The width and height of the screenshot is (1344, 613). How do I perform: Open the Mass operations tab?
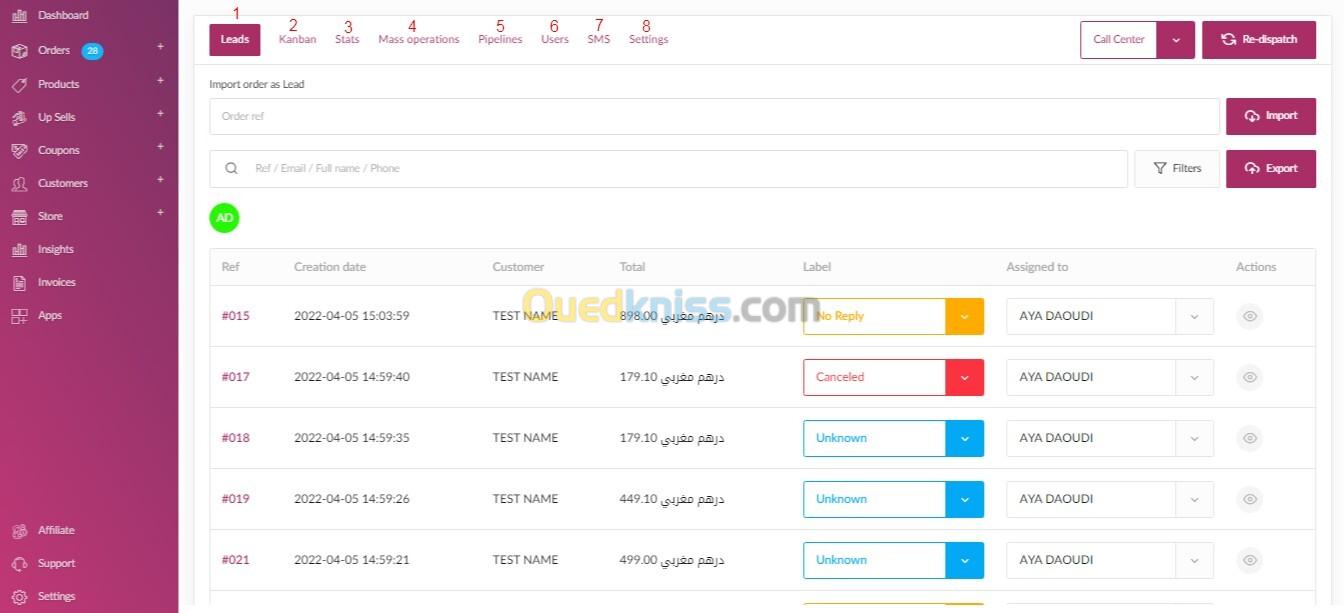pyautogui.click(x=419, y=40)
